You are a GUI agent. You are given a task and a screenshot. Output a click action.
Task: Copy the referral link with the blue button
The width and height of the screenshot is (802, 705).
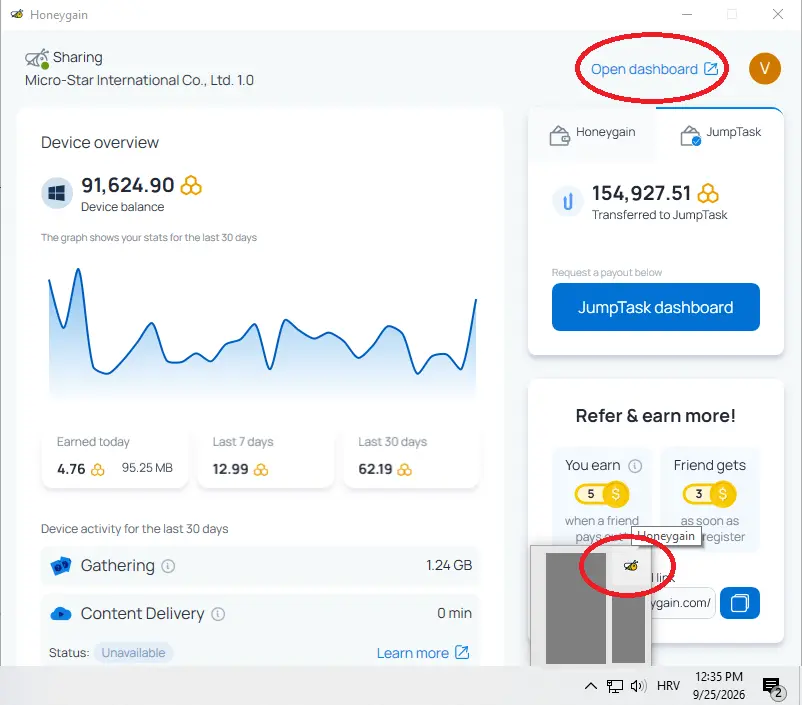pos(740,603)
